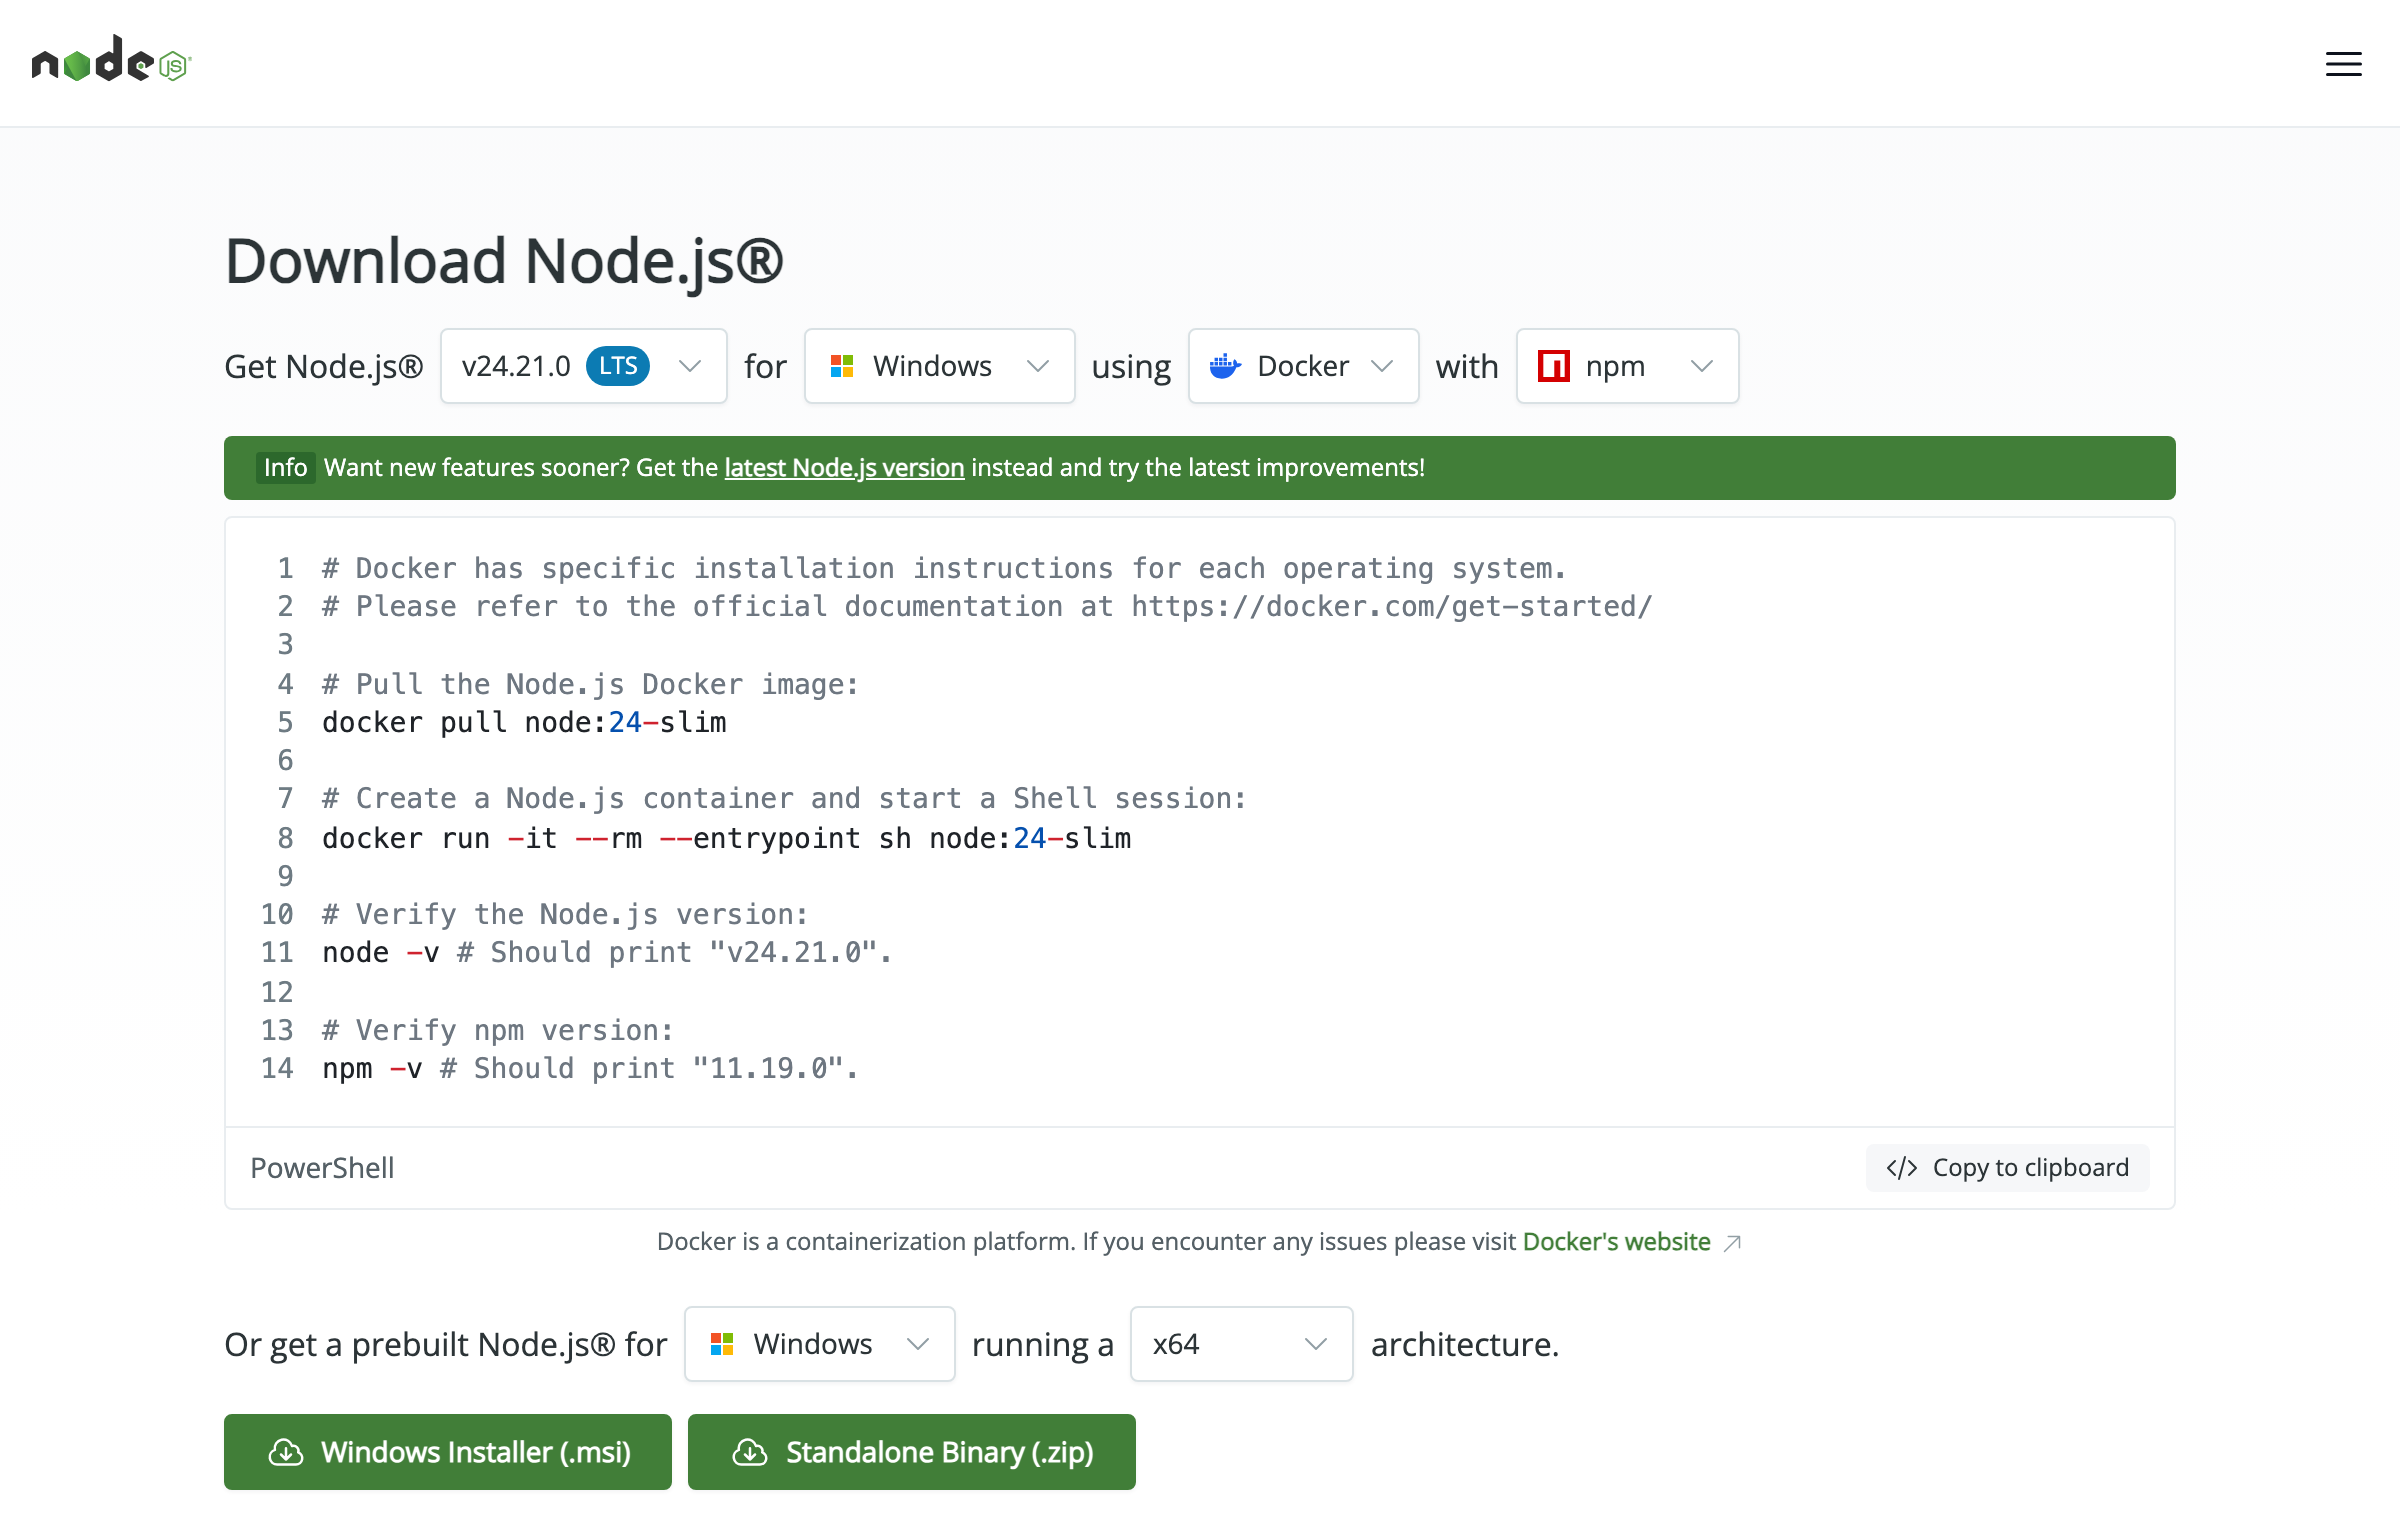2400x1520 pixels.
Task: Click the docker run --entrypoint command line
Action: 727,838
